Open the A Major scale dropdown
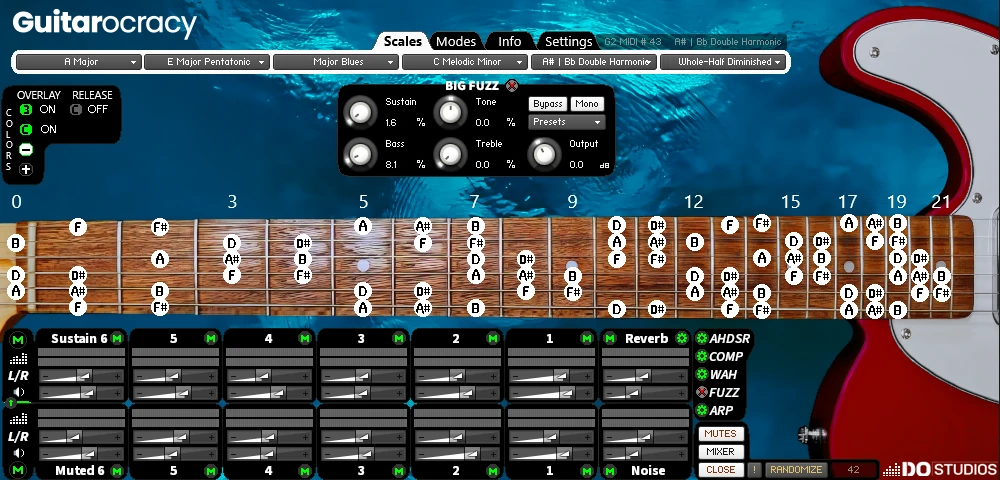Viewport: 1000px width, 480px height. [78, 62]
